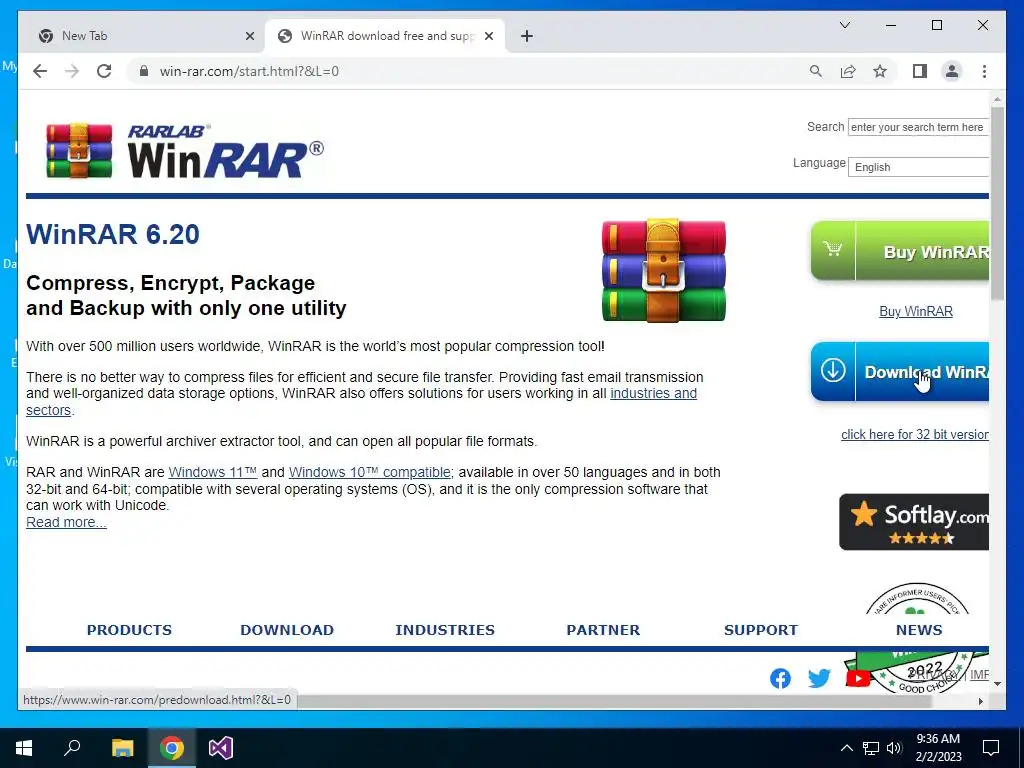
Task: Switch to the New Tab tab
Action: click(142, 36)
